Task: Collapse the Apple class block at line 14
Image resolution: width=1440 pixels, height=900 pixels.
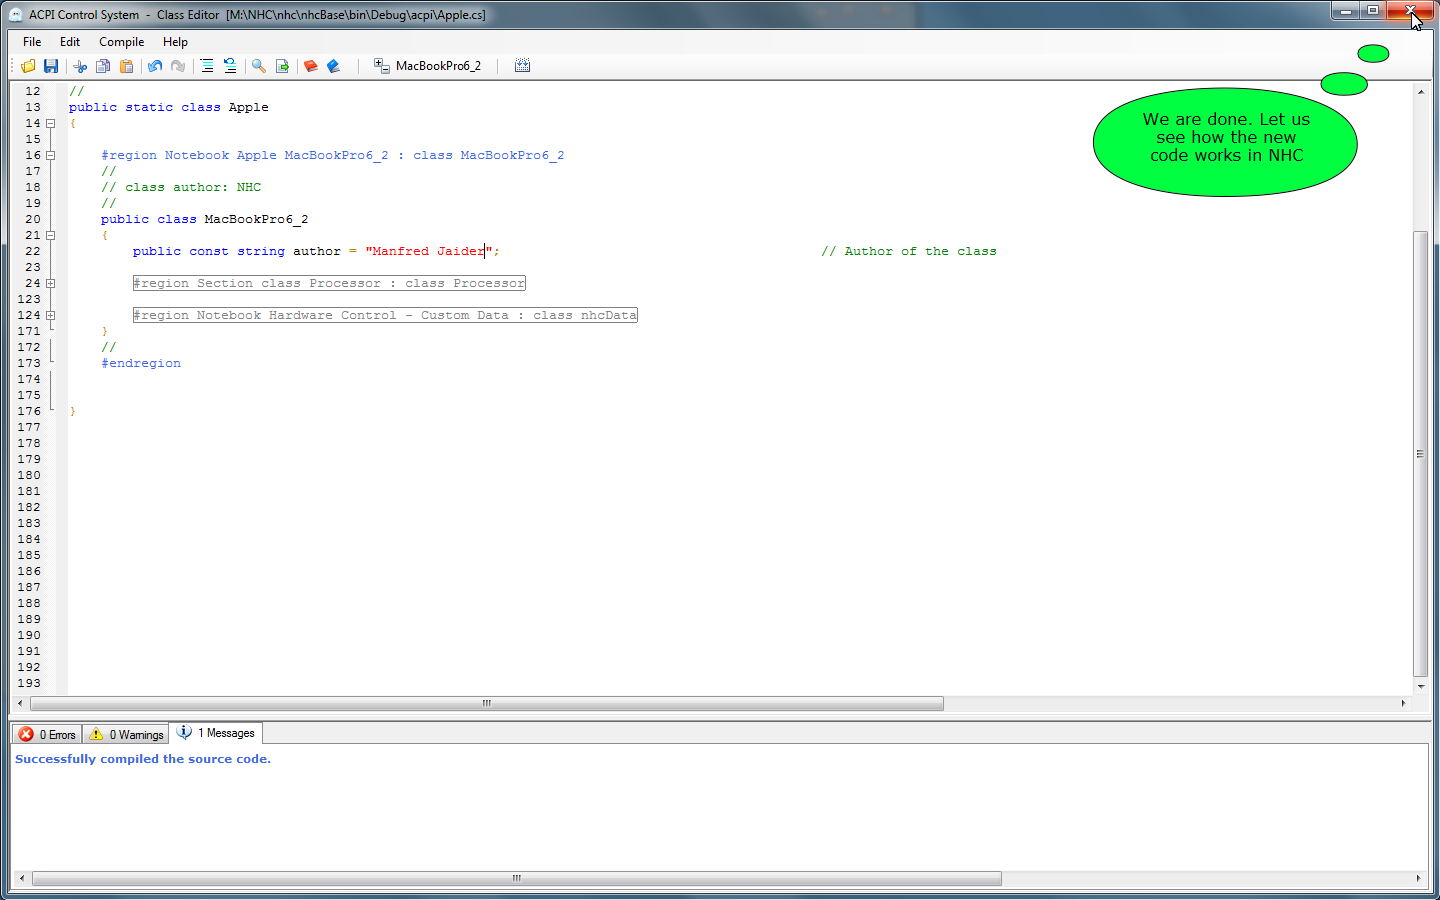Action: point(50,124)
